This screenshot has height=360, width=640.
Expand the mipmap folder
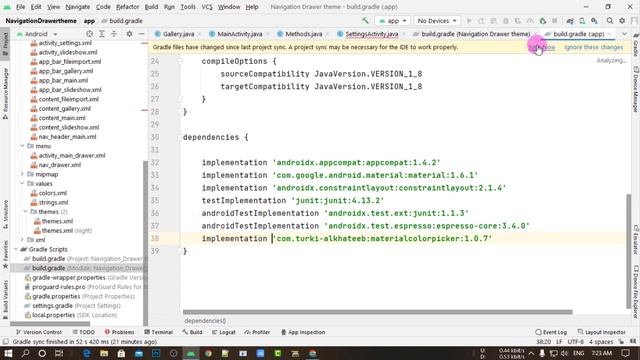(x=22, y=174)
